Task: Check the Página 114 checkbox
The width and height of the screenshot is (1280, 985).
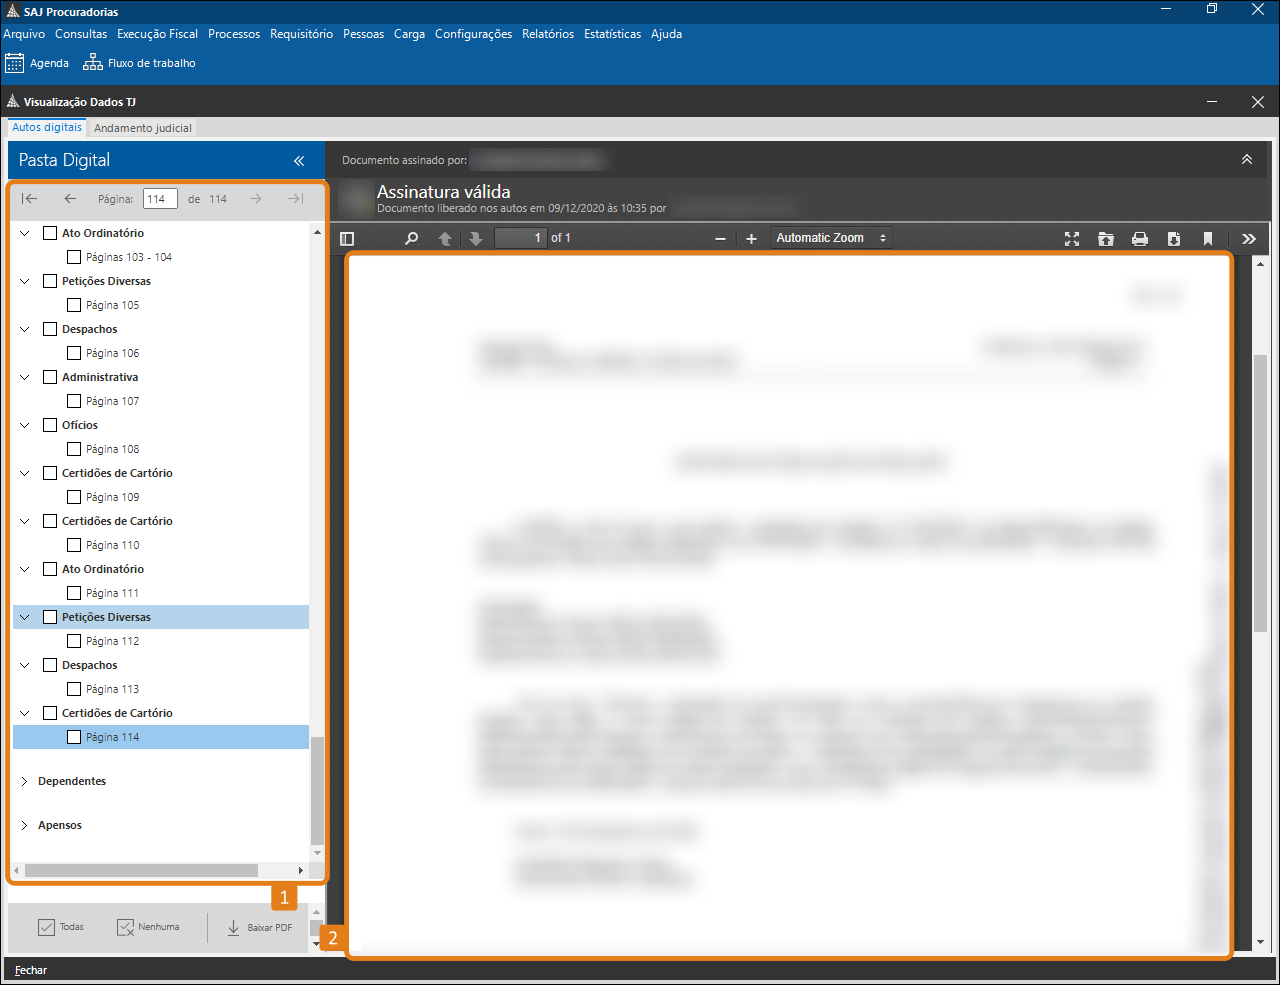Action: pos(74,737)
